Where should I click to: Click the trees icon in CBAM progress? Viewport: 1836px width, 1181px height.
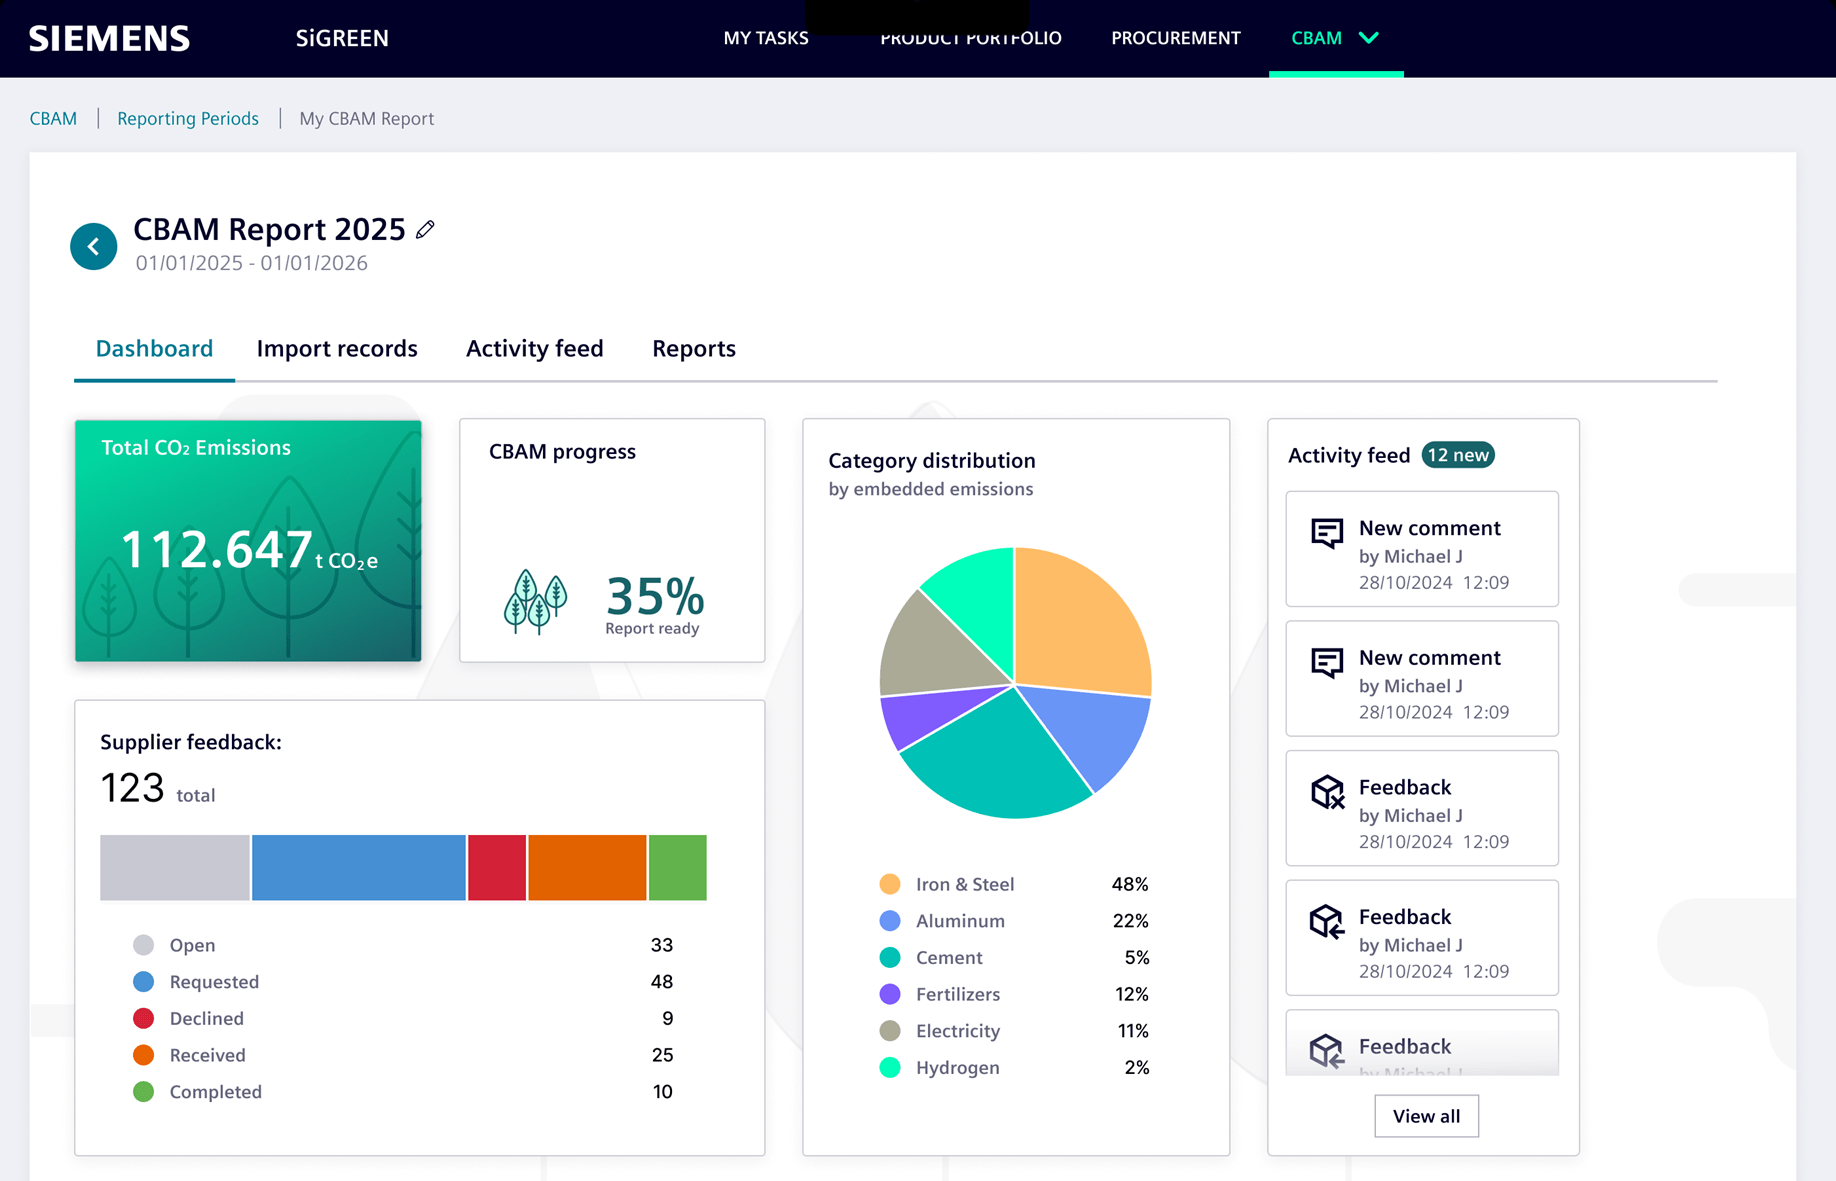click(x=535, y=602)
